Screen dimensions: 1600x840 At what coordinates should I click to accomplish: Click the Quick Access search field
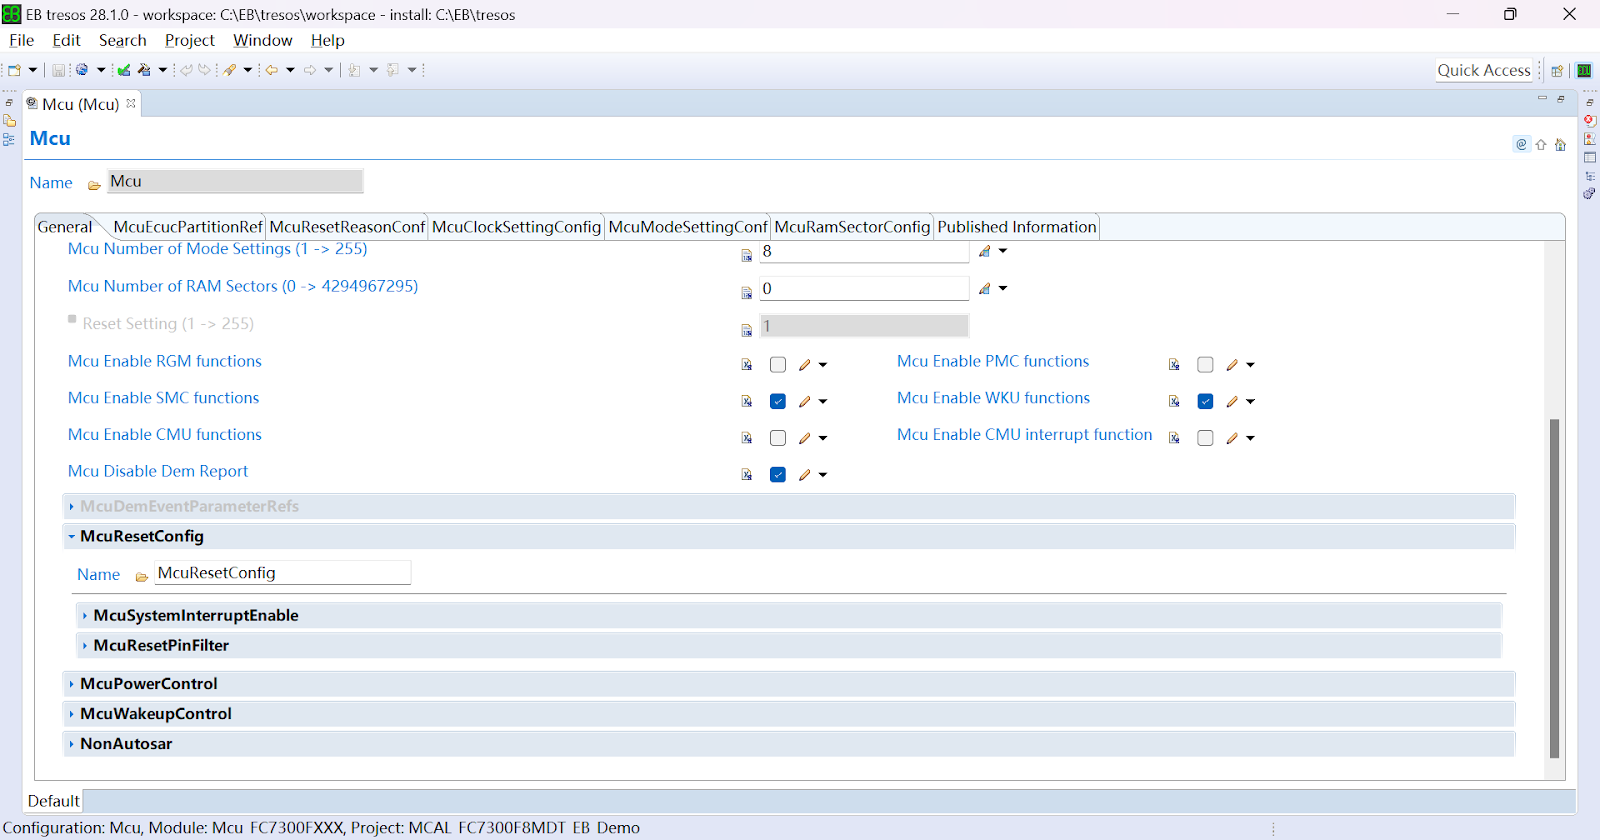(1484, 70)
